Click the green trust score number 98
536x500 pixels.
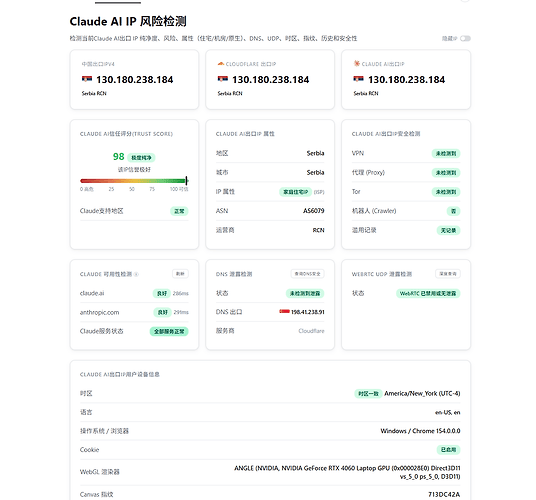(119, 157)
